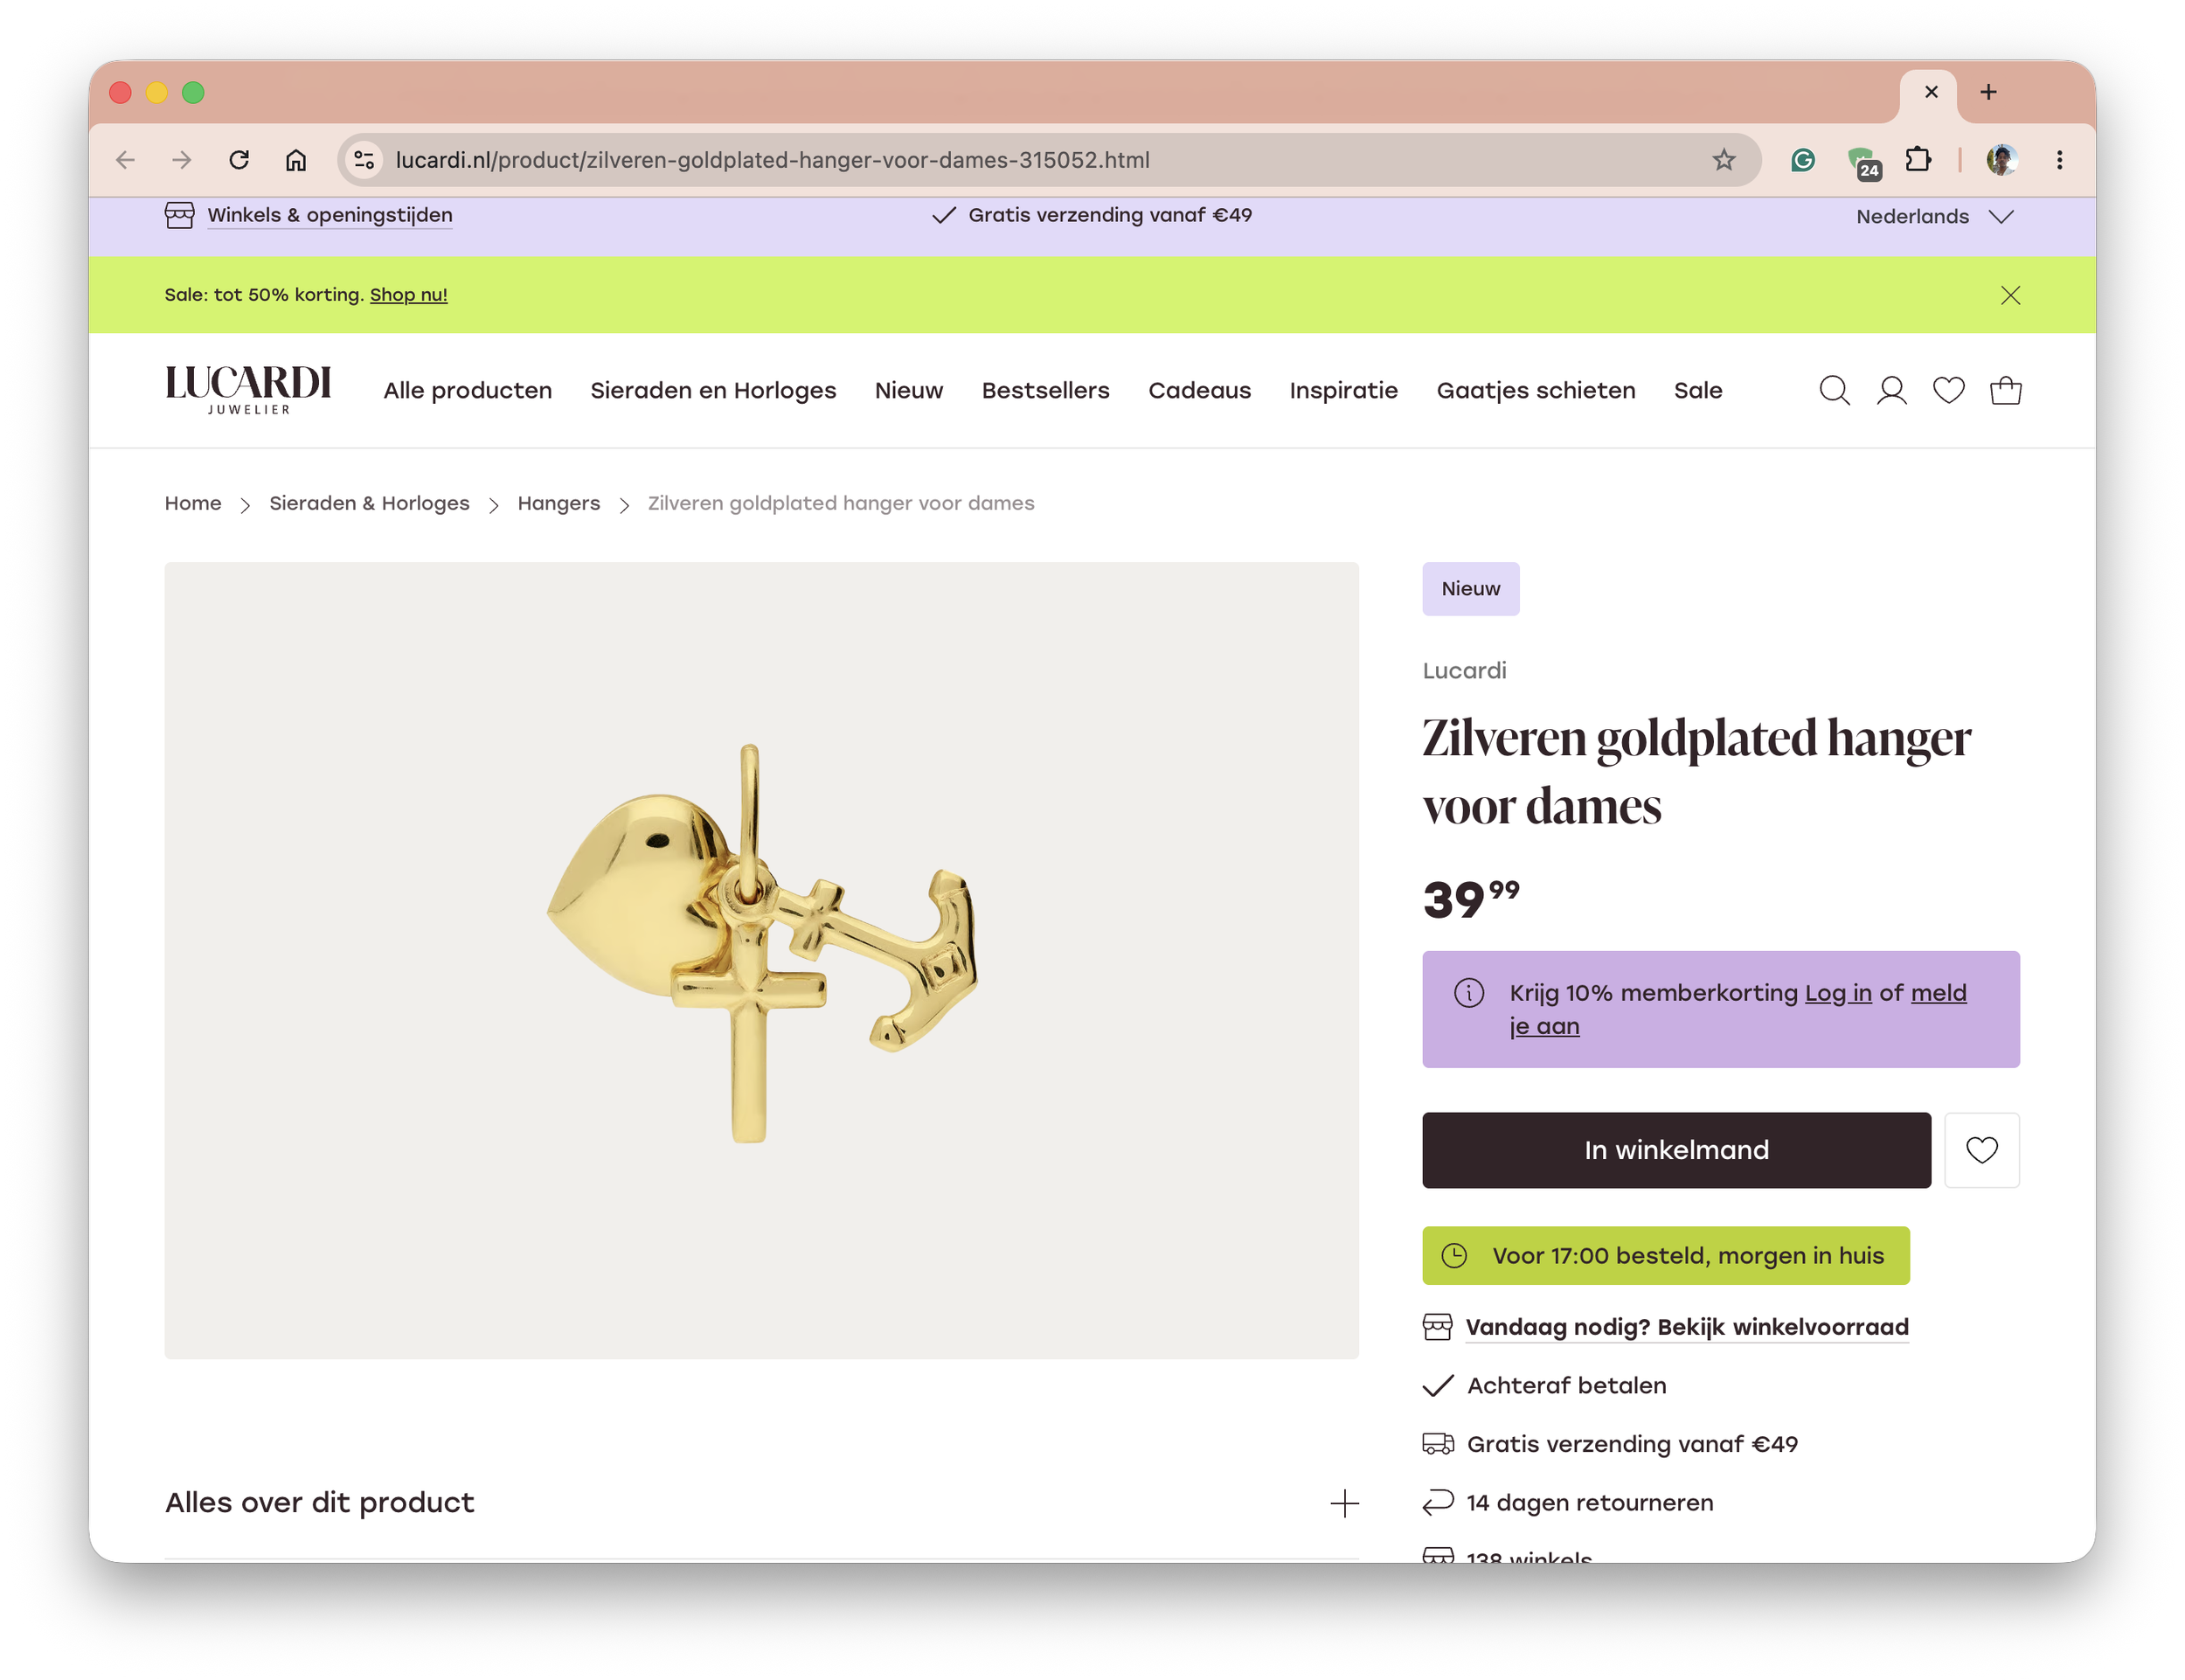This screenshot has height=1680, width=2185.
Task: Add product to wishlist heart button
Action: click(1981, 1150)
